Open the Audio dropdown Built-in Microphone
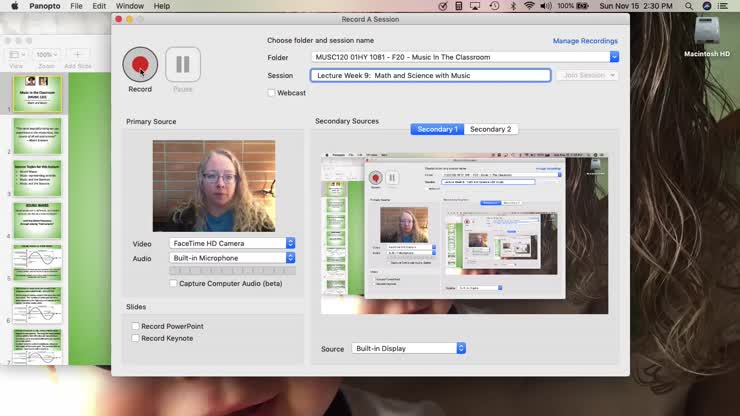The height and width of the screenshot is (416, 740). coord(232,258)
